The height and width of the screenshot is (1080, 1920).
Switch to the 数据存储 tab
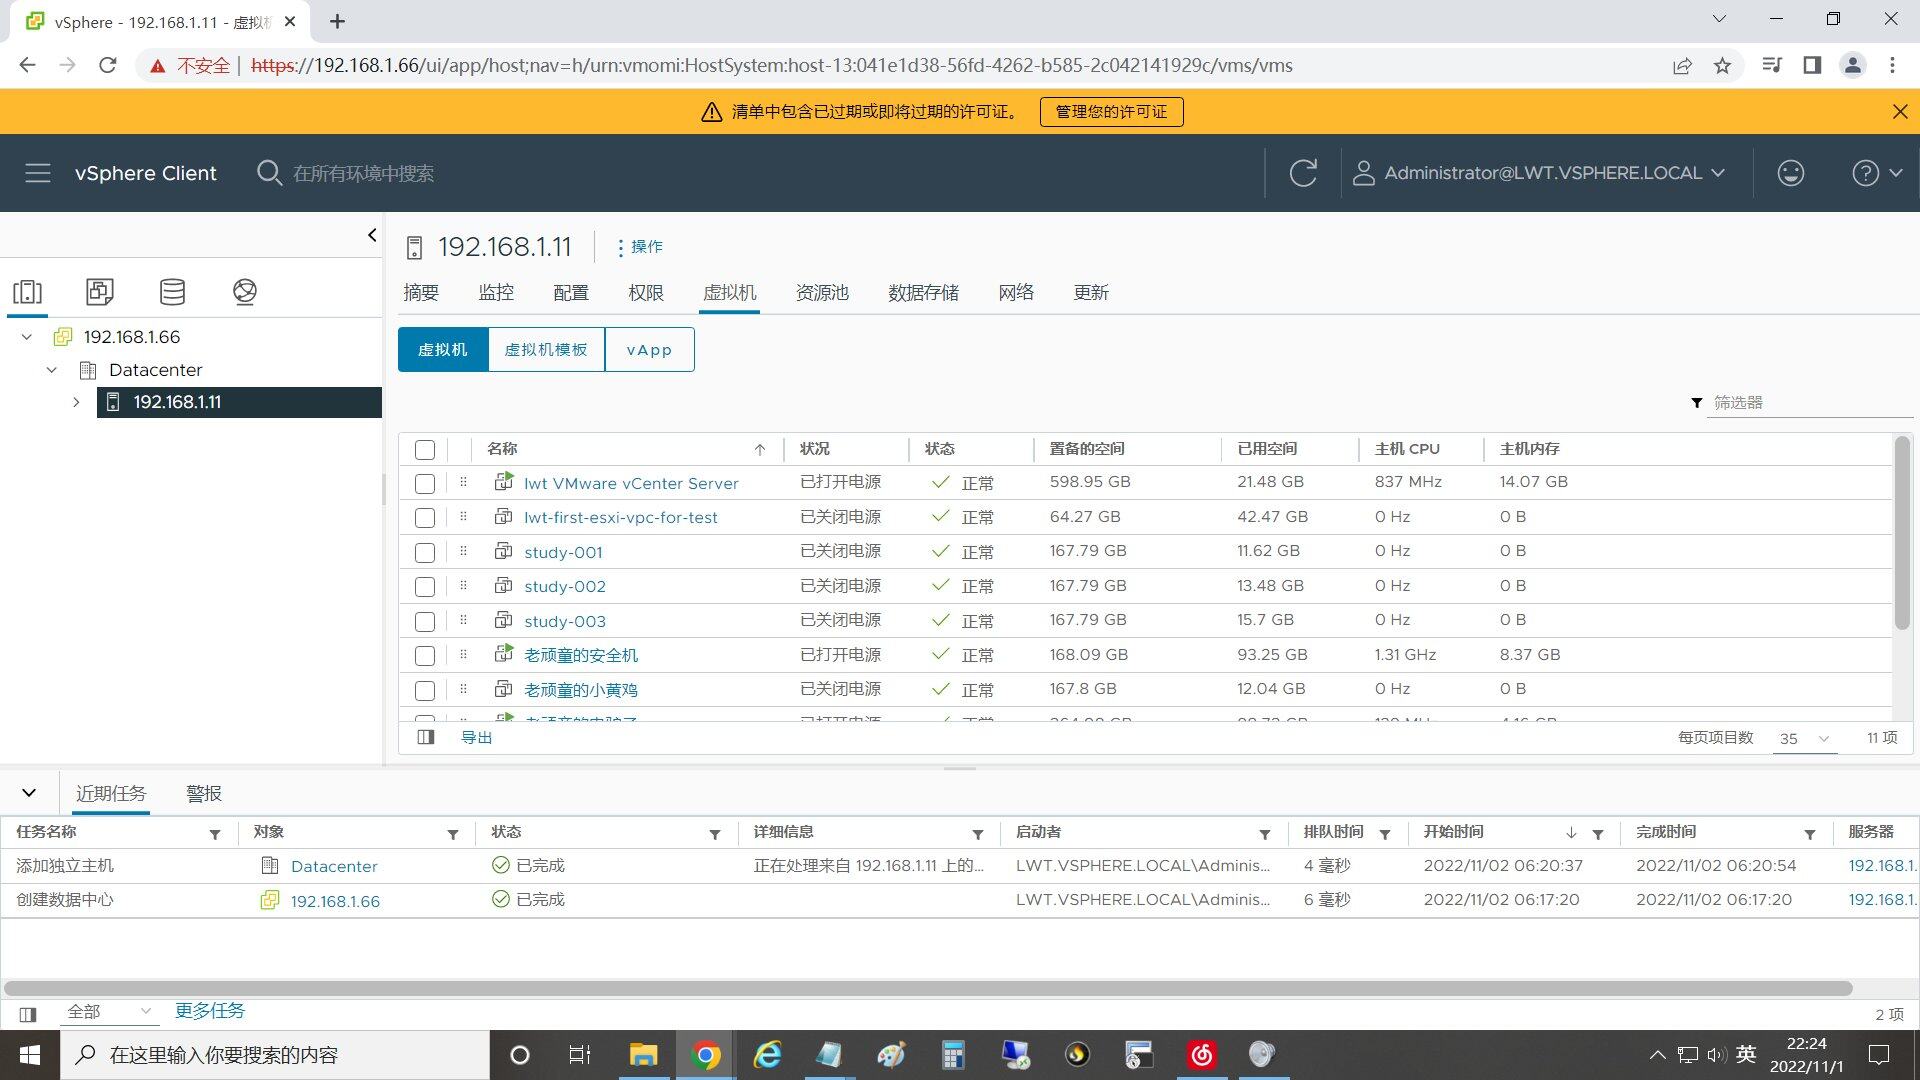click(923, 293)
